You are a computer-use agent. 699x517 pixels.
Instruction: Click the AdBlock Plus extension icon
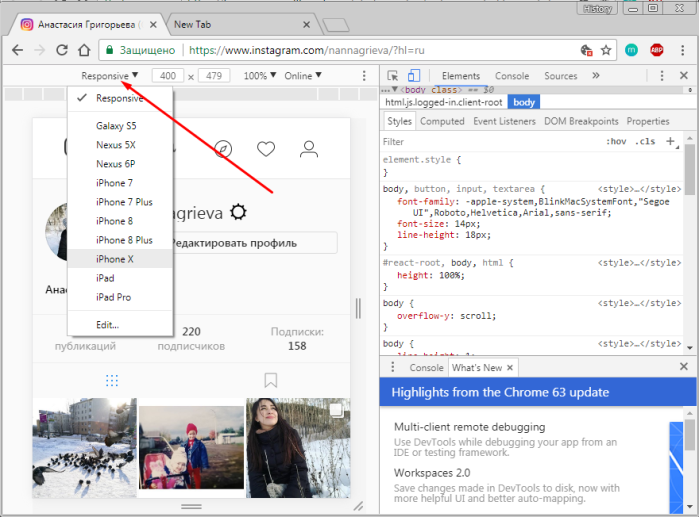[x=657, y=50]
